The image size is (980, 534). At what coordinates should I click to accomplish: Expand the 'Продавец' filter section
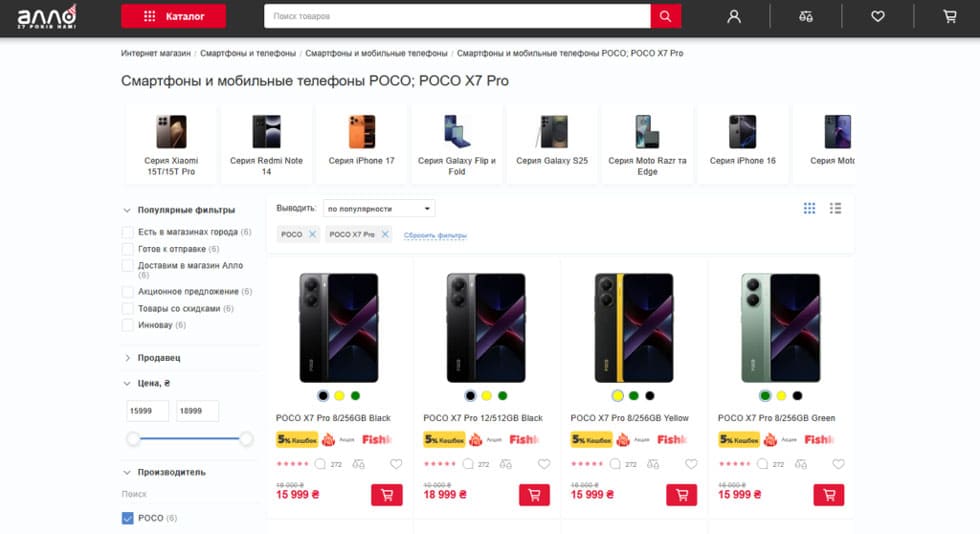point(158,358)
